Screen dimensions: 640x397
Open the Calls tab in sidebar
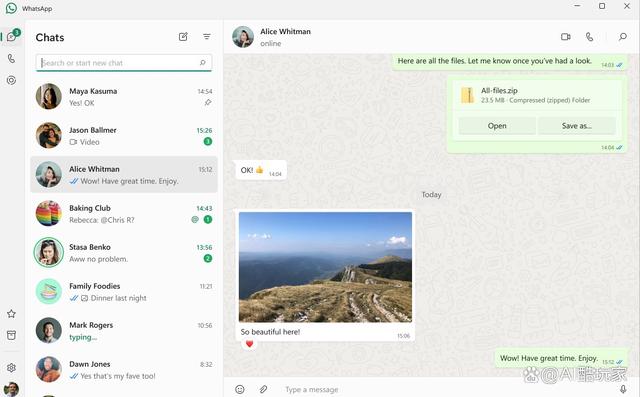point(11,58)
